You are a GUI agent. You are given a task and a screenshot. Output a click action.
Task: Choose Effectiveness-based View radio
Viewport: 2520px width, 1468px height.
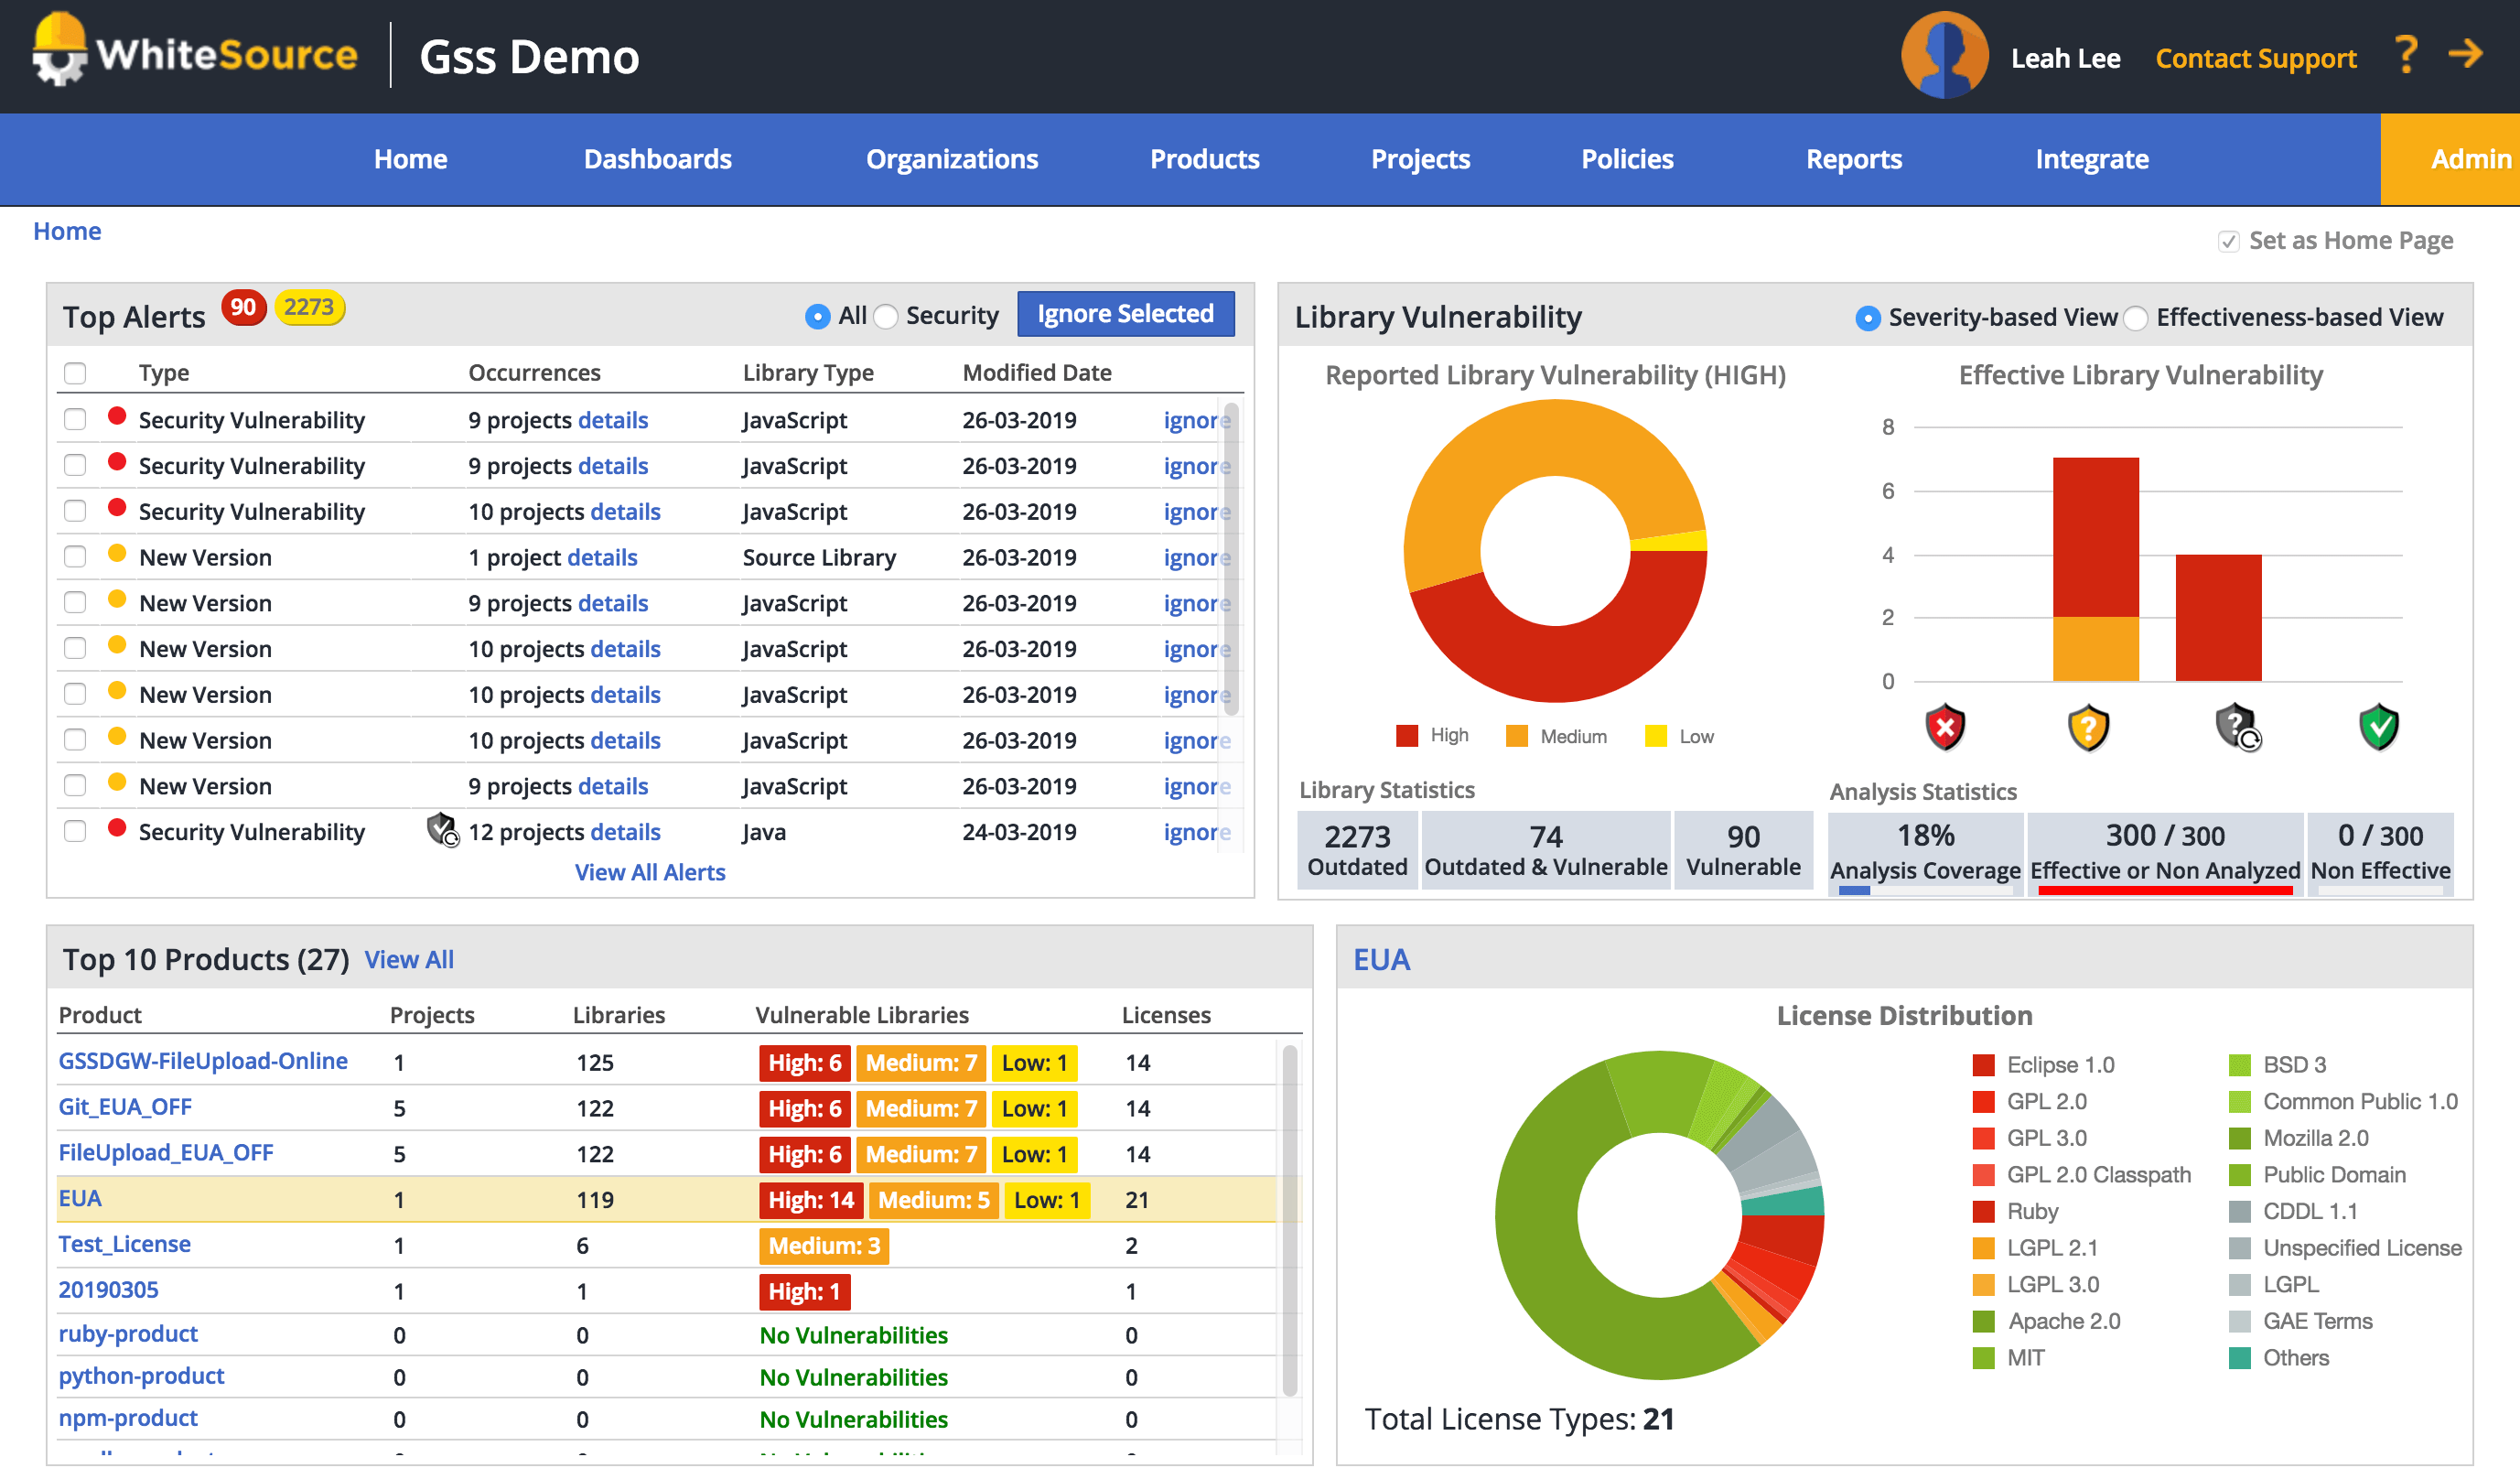click(x=2135, y=318)
